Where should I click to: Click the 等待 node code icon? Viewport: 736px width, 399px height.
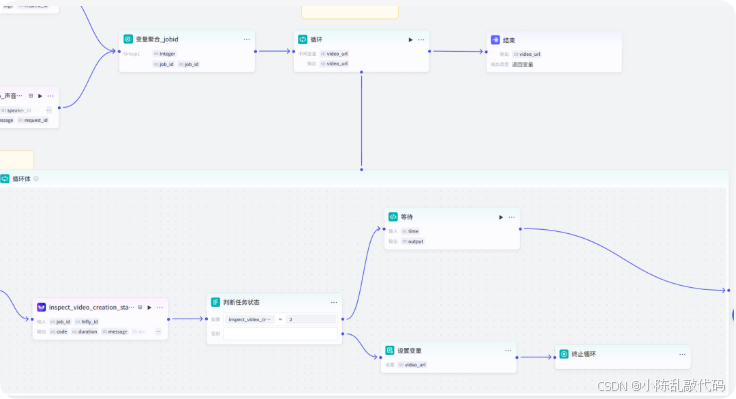click(393, 217)
